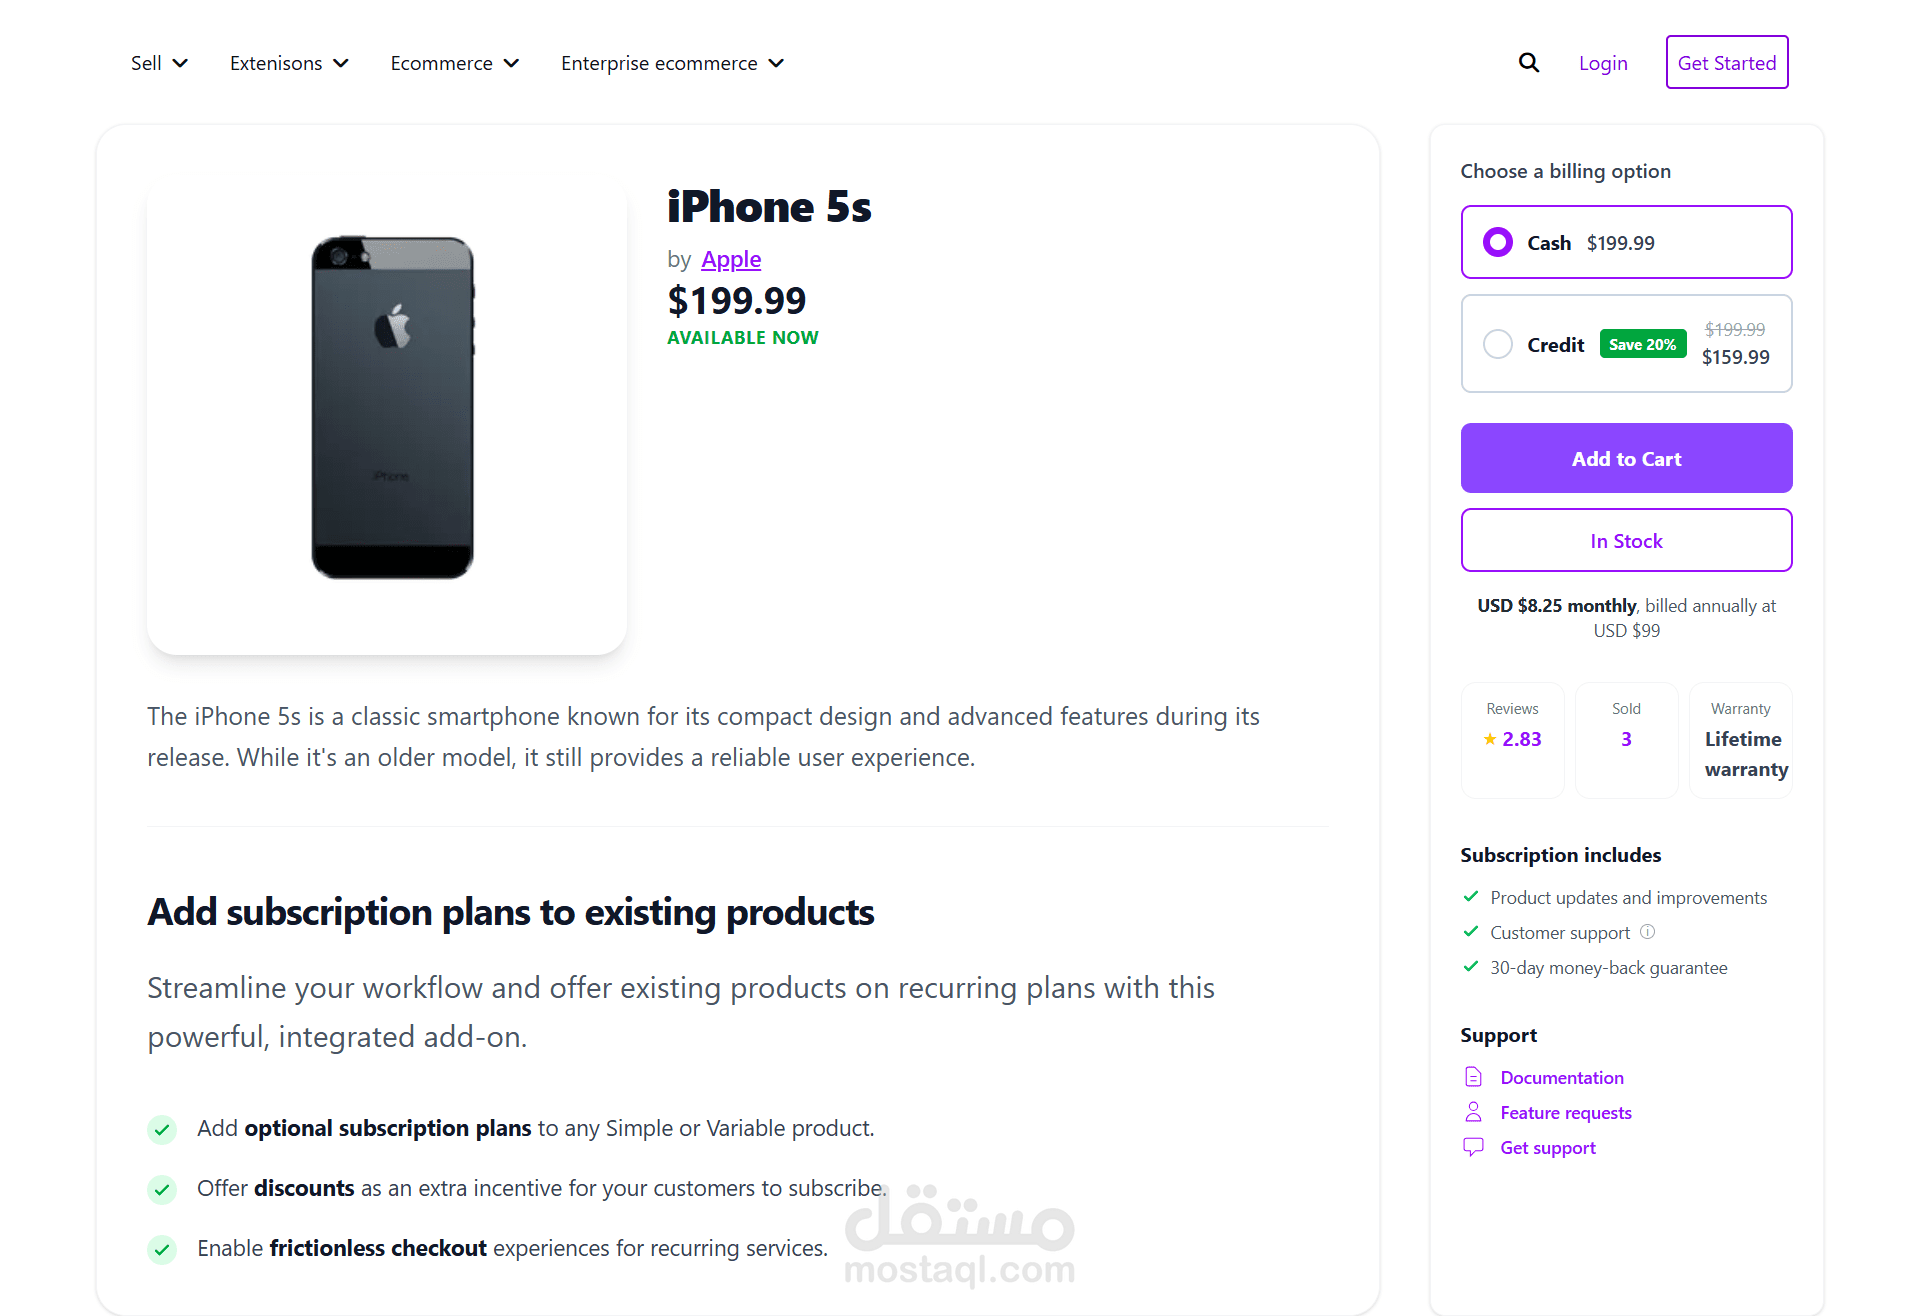Select the Credit billing radio button
This screenshot has height=1316, width=1920.
coord(1498,344)
